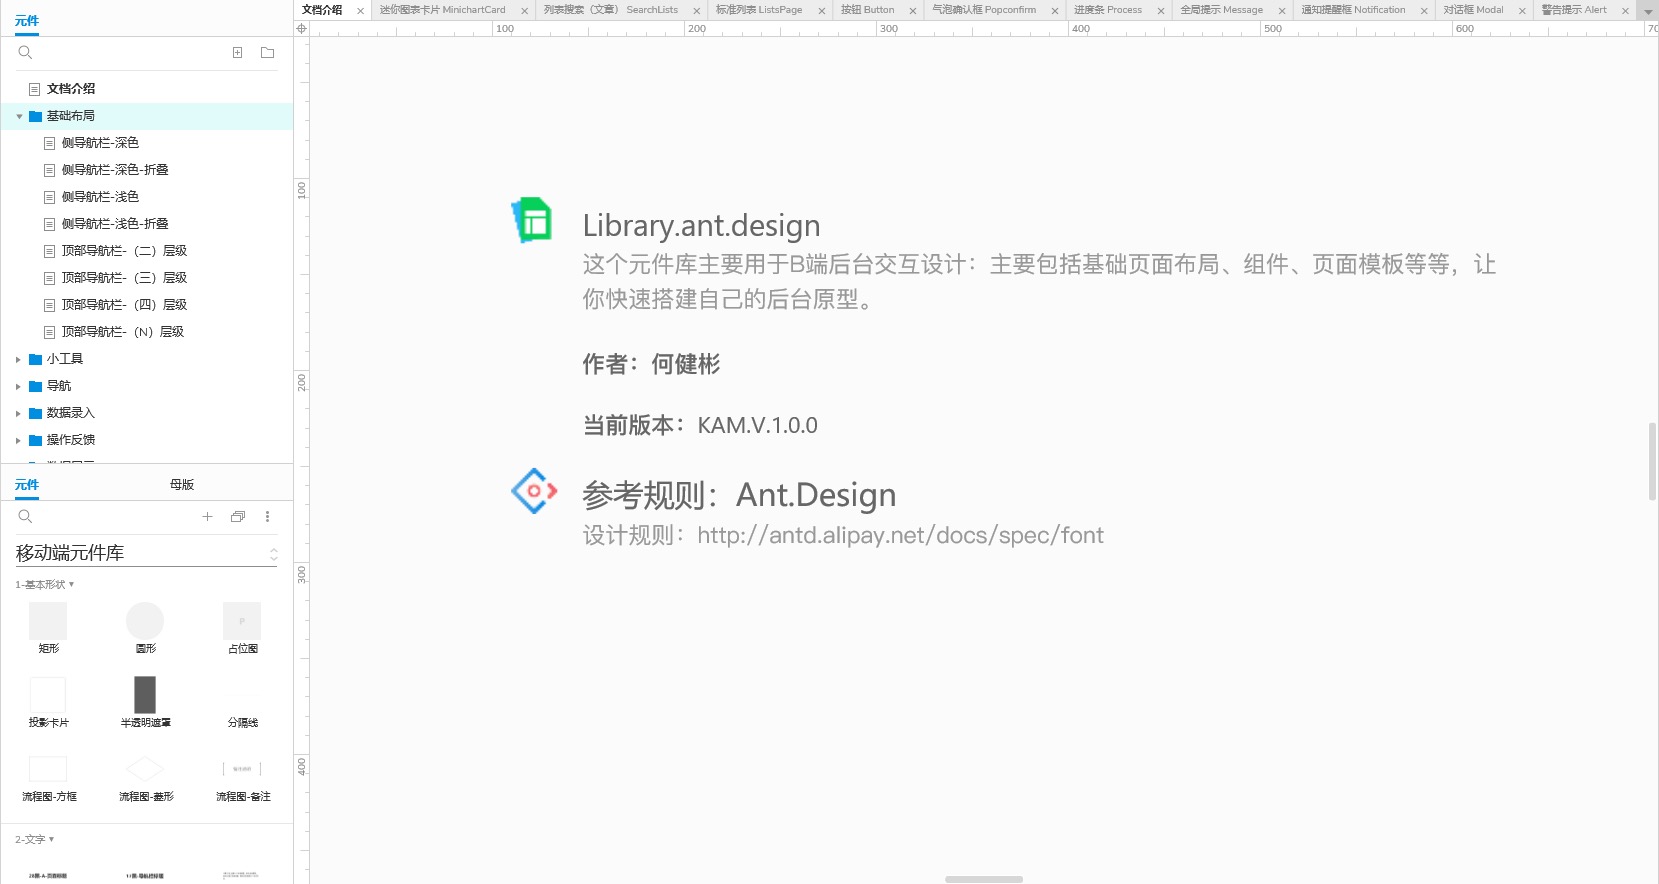The width and height of the screenshot is (1659, 884).
Task: Open the library panel's three-dot options menu
Action: [267, 516]
